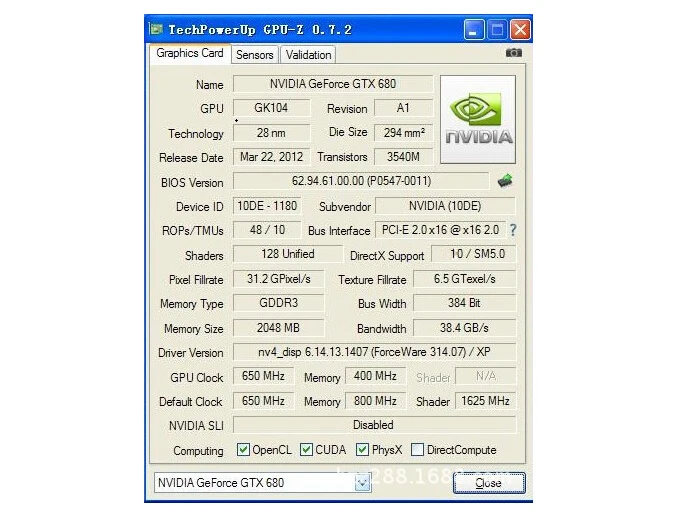Screen dimensions: 684x516
Task: Click the GPU field GK104
Action: (x=271, y=108)
